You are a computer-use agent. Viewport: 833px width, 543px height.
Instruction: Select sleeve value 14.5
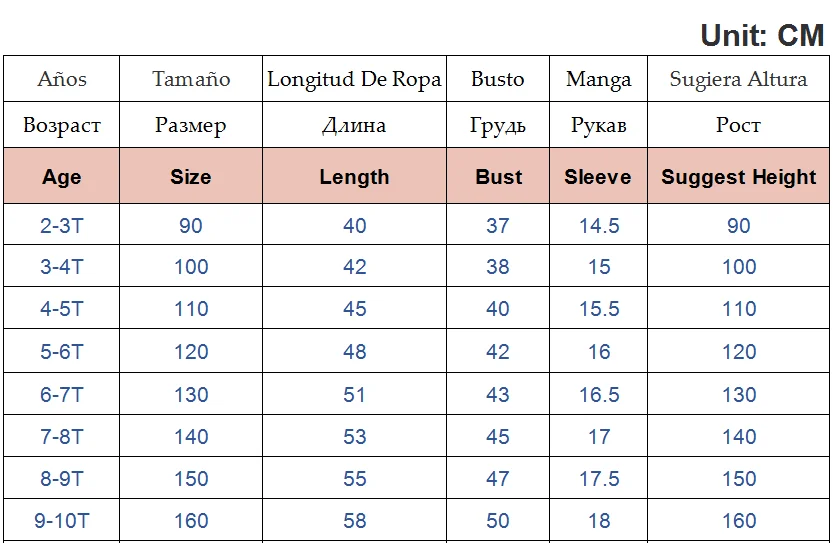tap(599, 225)
